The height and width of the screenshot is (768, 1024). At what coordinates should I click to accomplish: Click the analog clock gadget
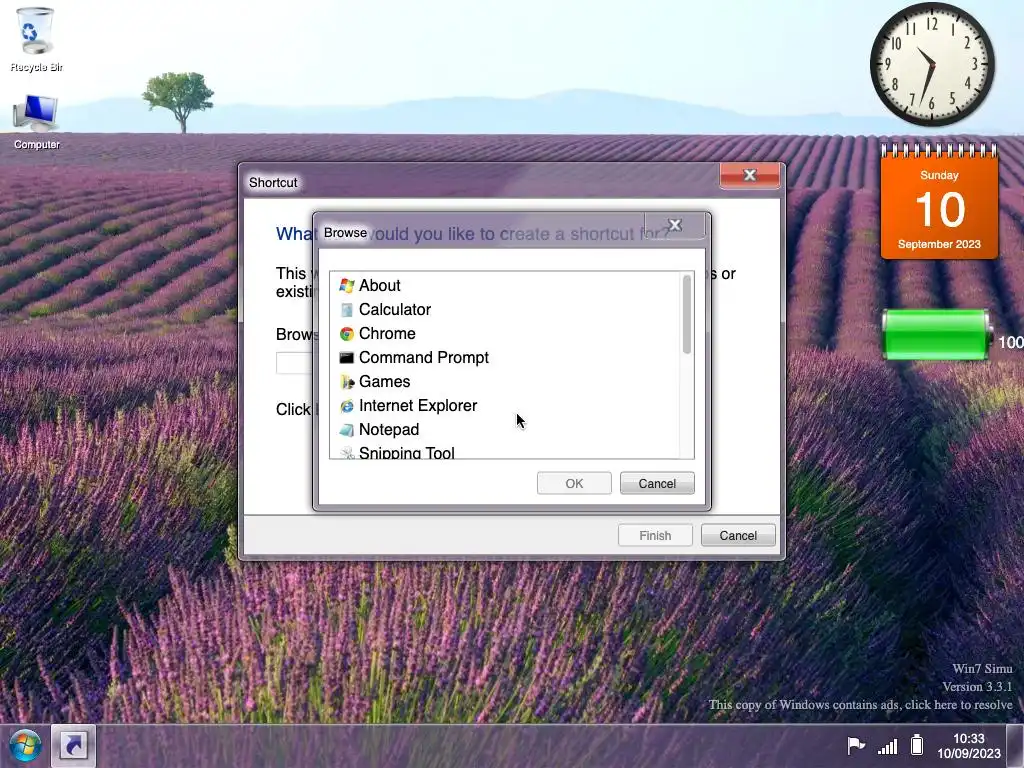(932, 64)
